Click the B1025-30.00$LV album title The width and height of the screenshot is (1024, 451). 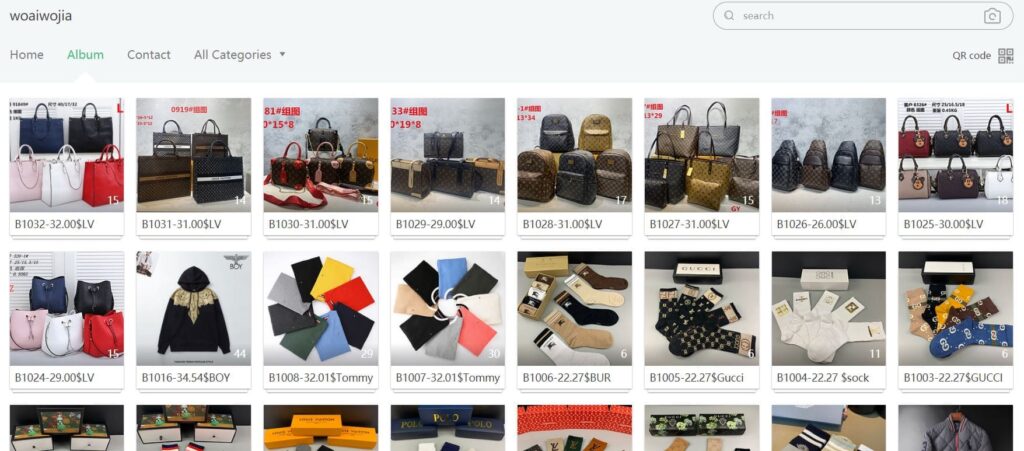[943, 224]
